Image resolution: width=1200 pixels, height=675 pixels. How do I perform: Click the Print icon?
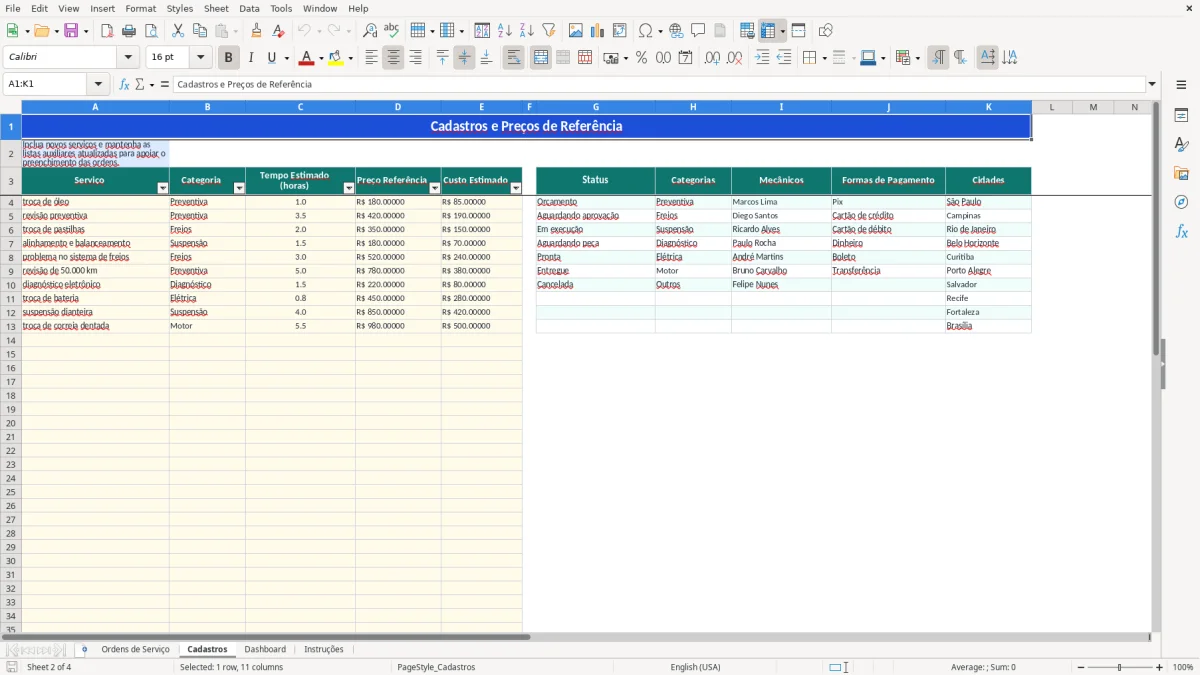click(x=129, y=31)
